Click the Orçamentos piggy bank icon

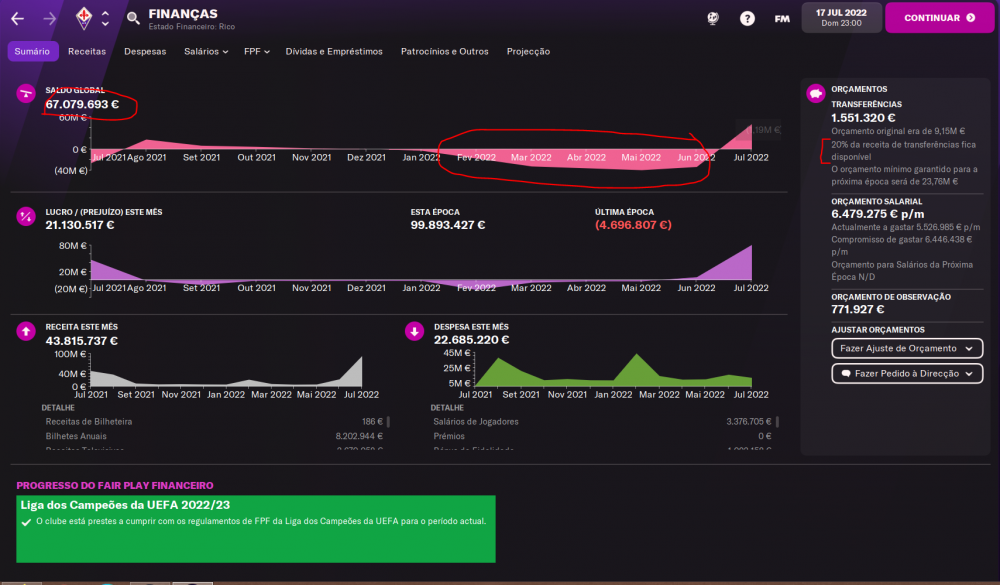[816, 94]
